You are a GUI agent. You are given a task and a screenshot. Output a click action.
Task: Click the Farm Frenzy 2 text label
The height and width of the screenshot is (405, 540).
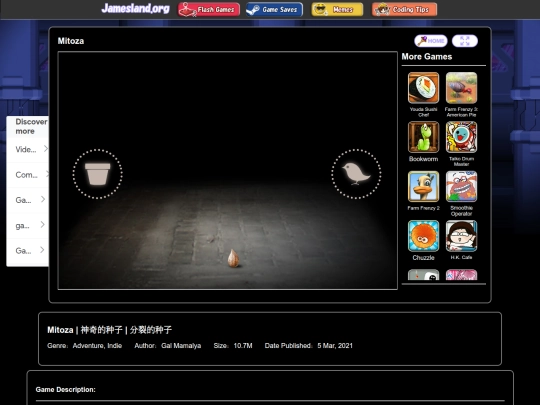(423, 208)
